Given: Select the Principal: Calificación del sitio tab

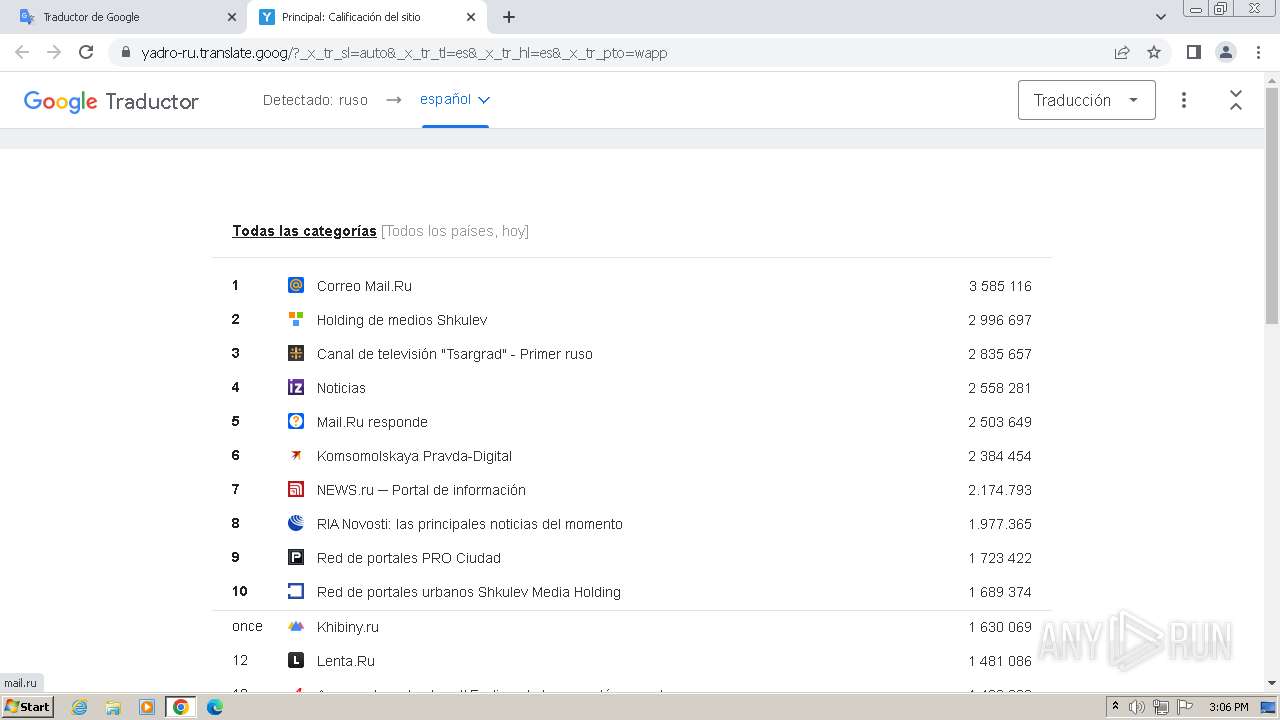Looking at the screenshot, I should click(x=366, y=17).
